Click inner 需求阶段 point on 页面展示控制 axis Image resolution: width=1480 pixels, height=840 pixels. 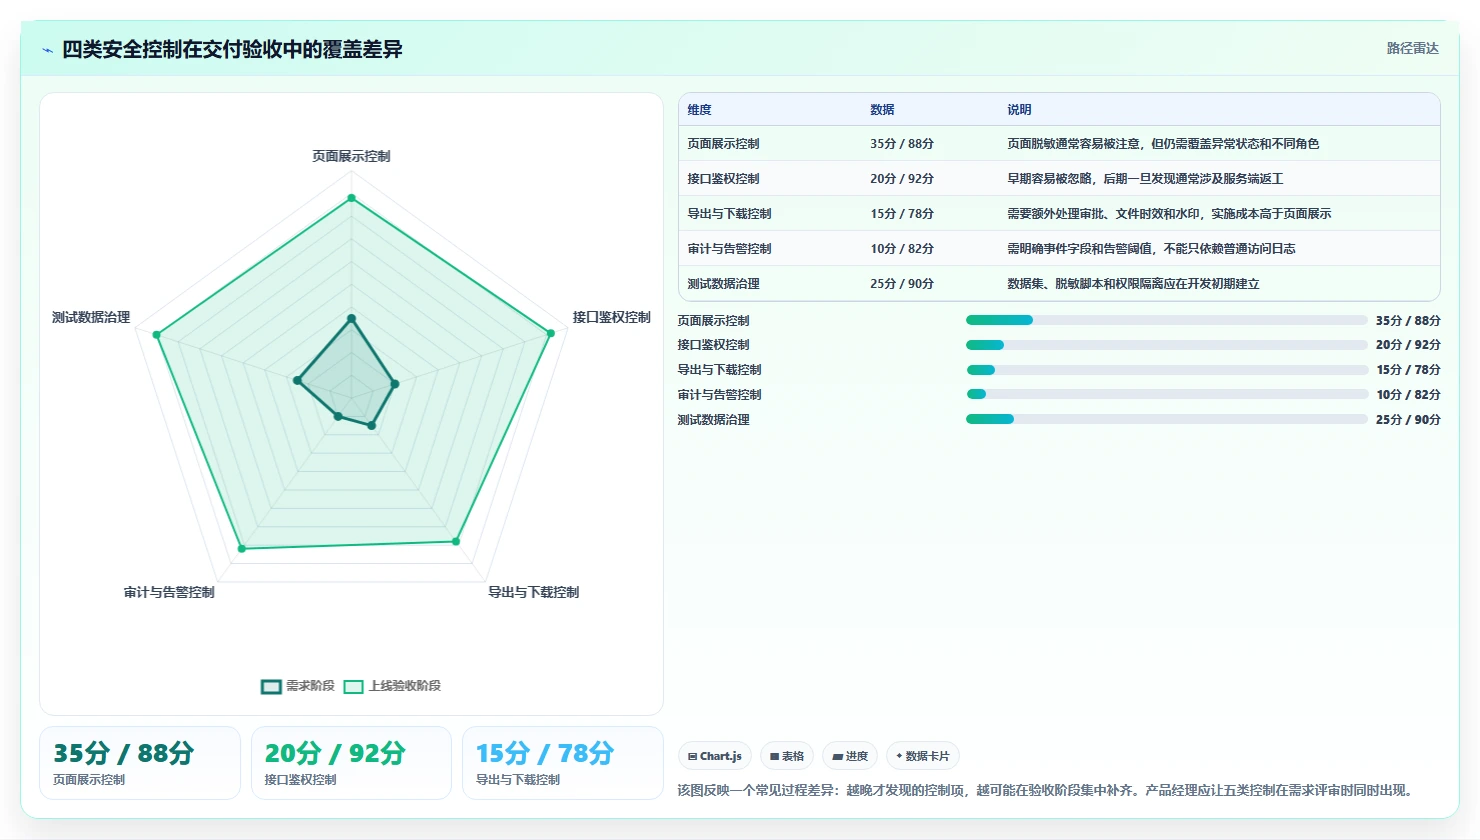tap(351, 319)
